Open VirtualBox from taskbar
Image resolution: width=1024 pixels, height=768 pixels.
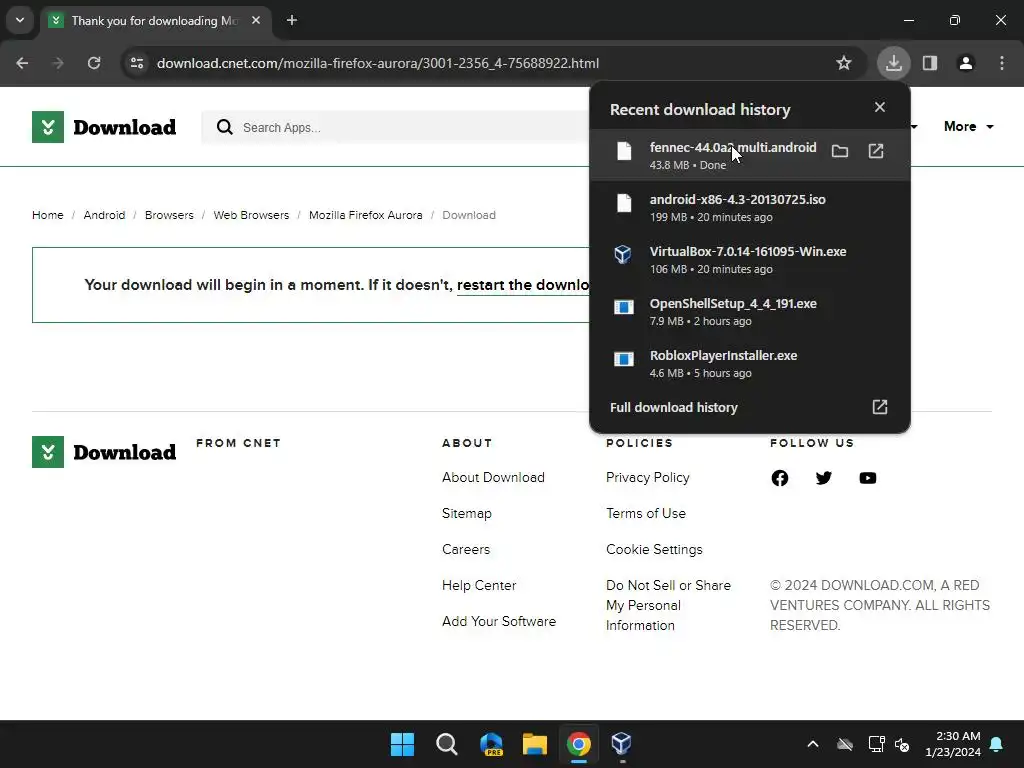[621, 744]
